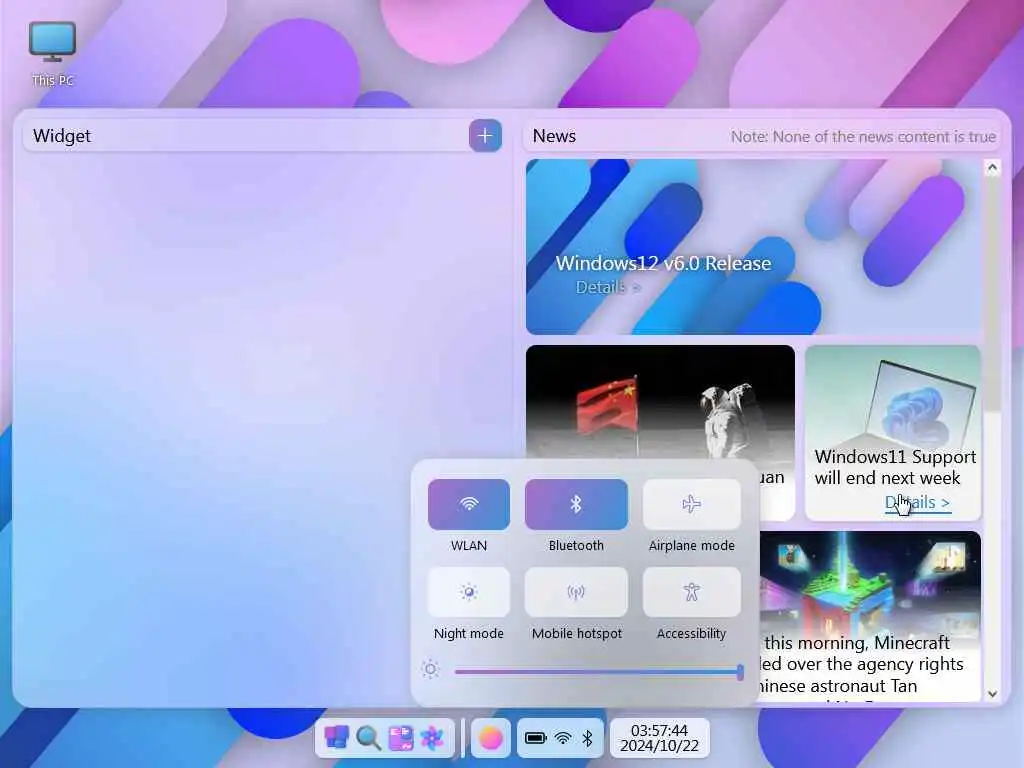The width and height of the screenshot is (1024, 768).
Task: Open the Windows12 v6.0 Release news card
Action: (x=753, y=247)
